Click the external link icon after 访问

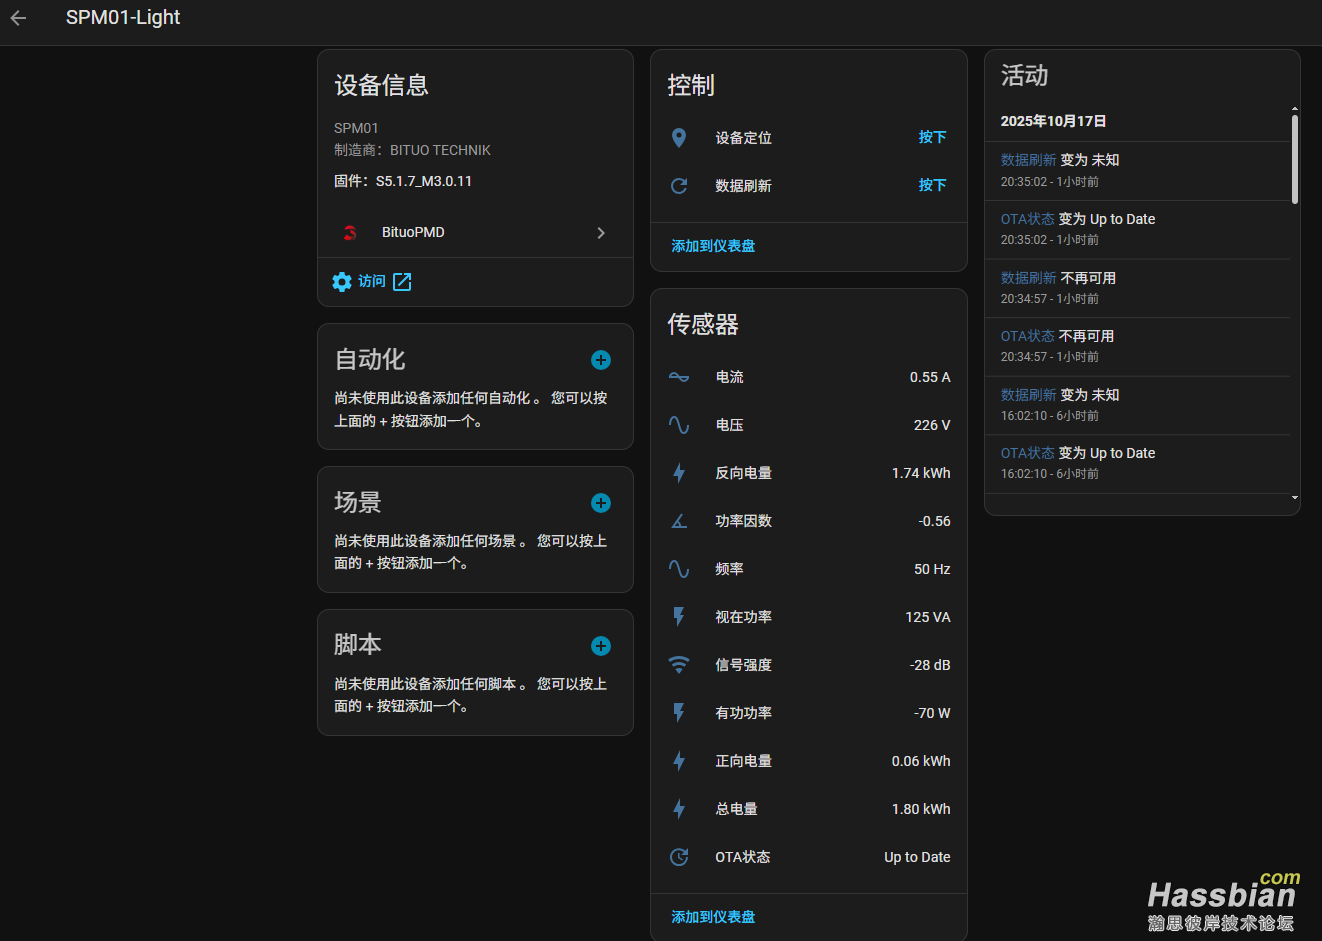coord(402,282)
